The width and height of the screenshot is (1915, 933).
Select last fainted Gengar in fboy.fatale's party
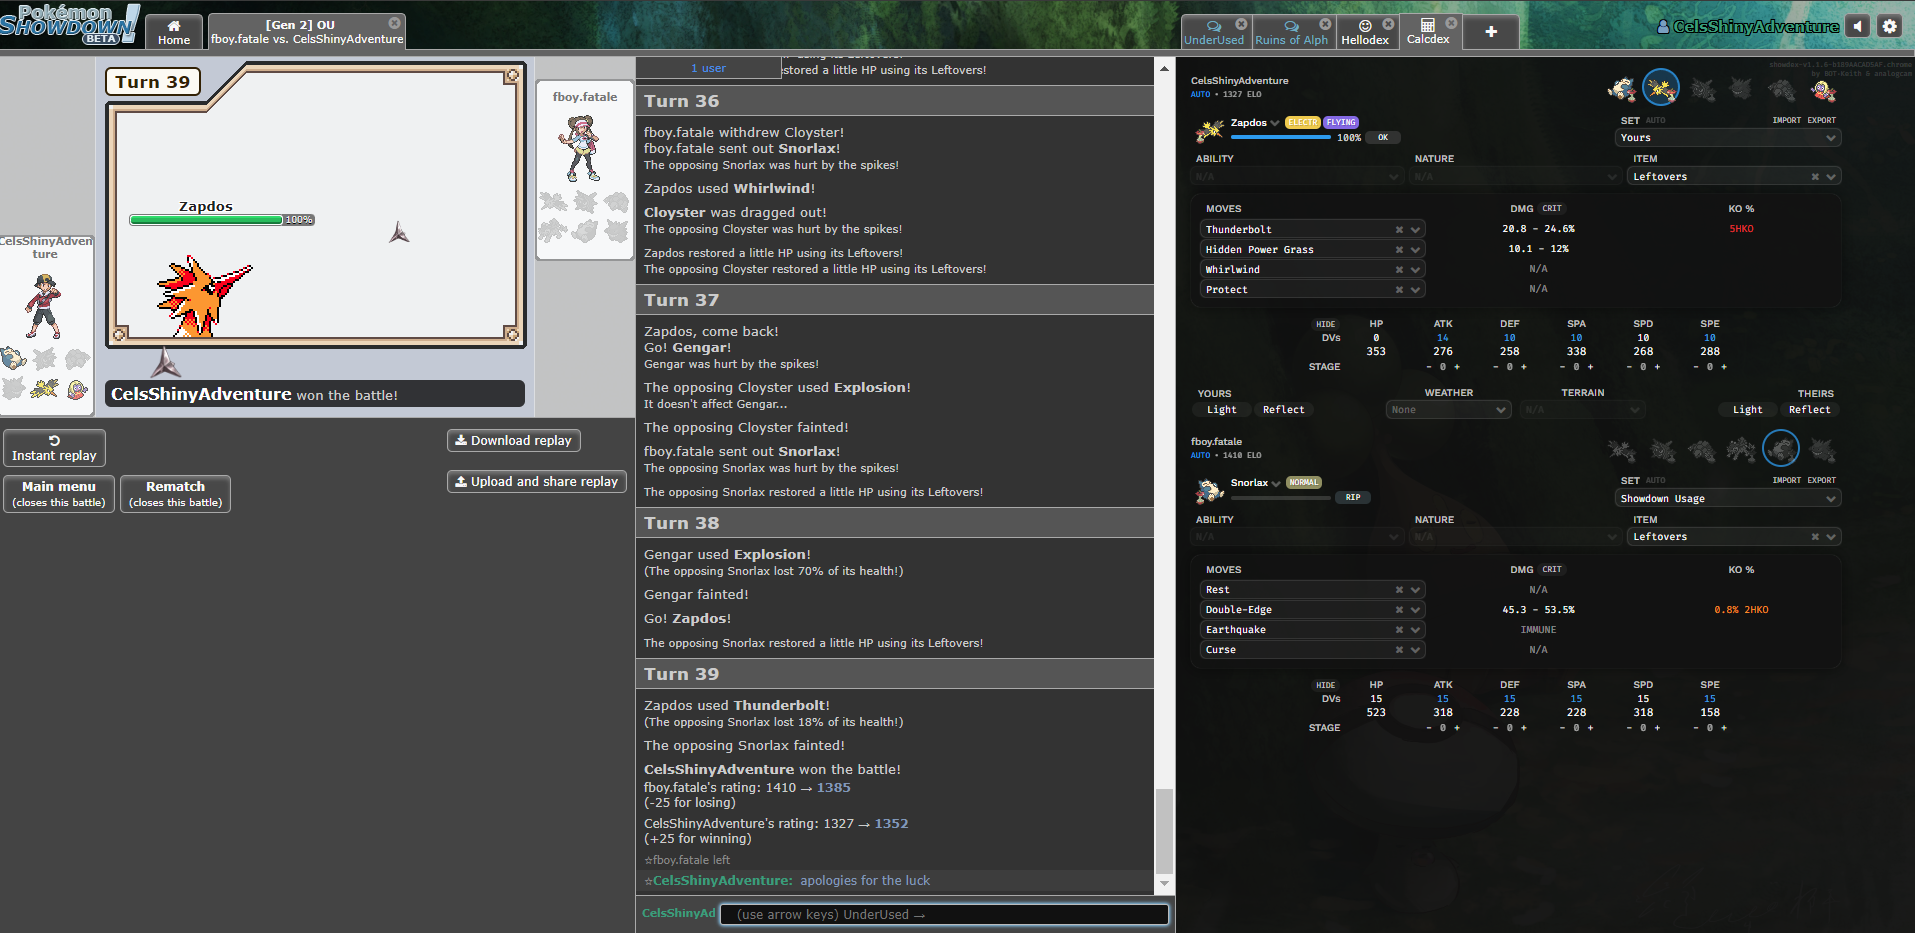point(1822,450)
